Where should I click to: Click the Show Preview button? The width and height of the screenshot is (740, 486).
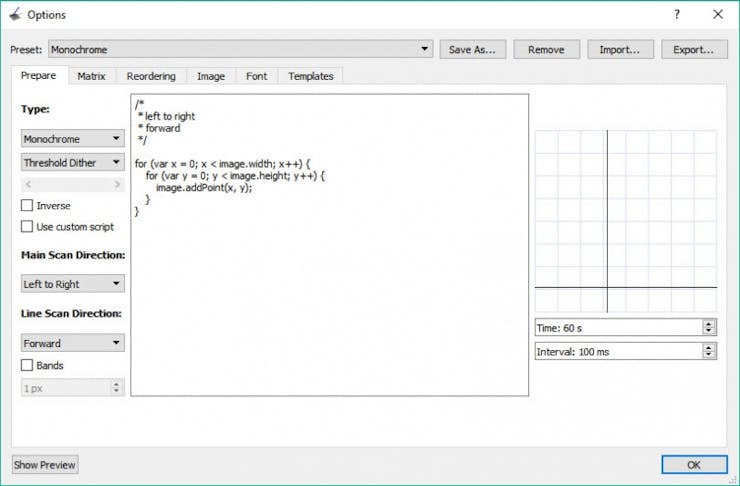pyautogui.click(x=45, y=465)
